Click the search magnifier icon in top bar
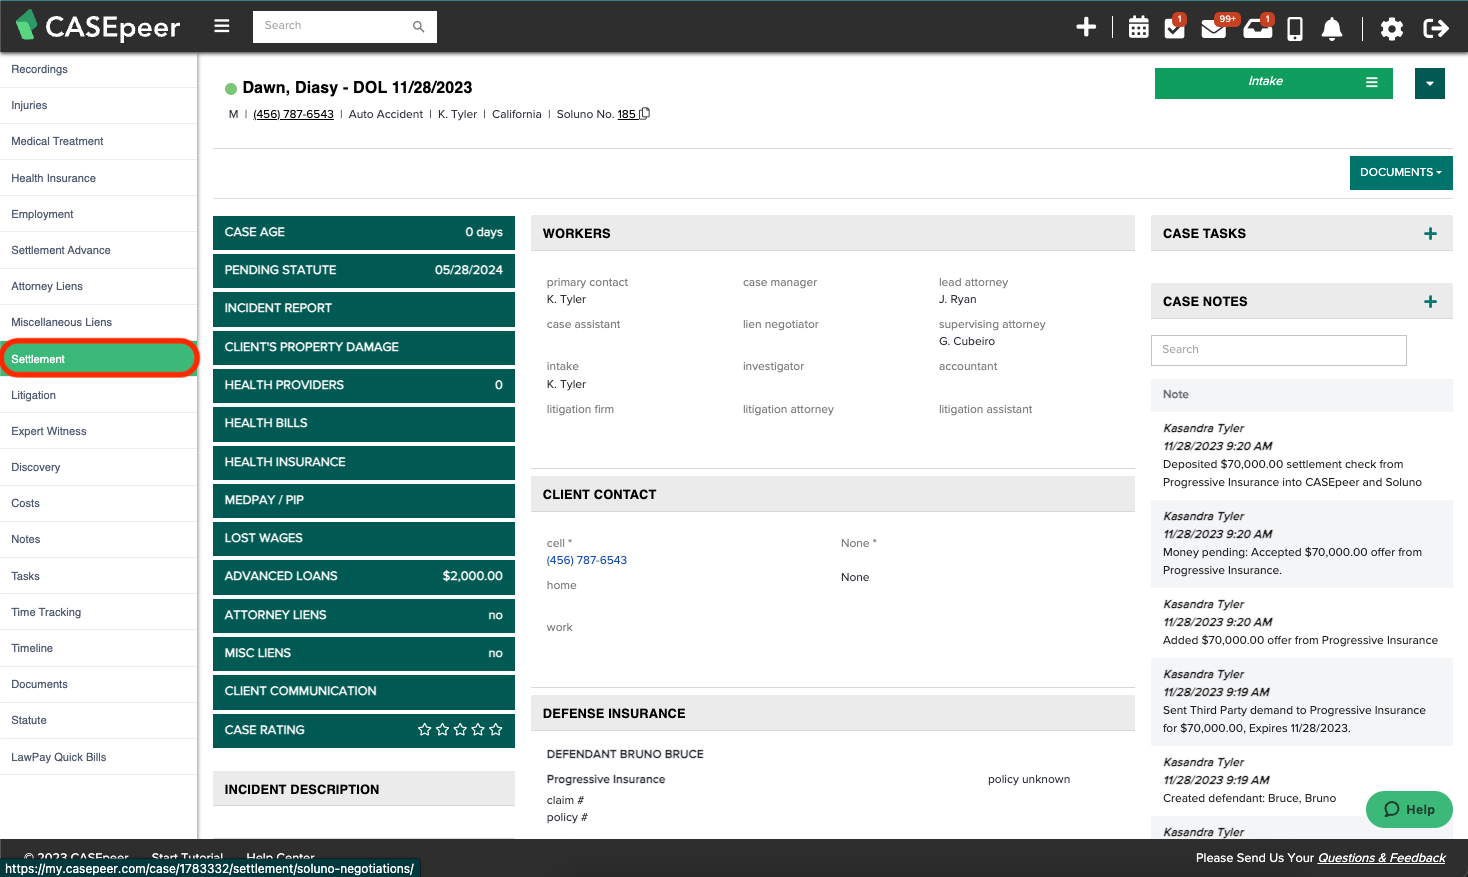The width and height of the screenshot is (1468, 877). coord(419,27)
